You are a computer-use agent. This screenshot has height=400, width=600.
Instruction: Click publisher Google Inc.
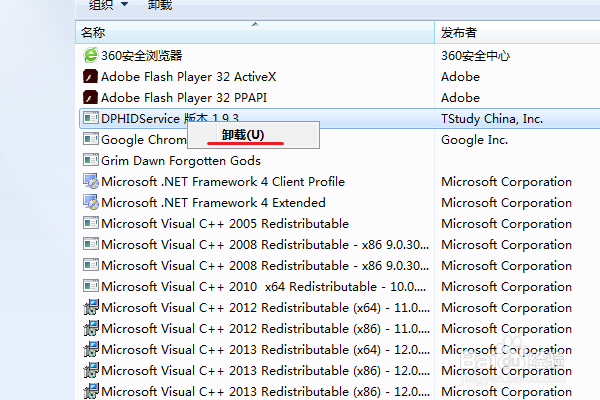click(x=474, y=140)
